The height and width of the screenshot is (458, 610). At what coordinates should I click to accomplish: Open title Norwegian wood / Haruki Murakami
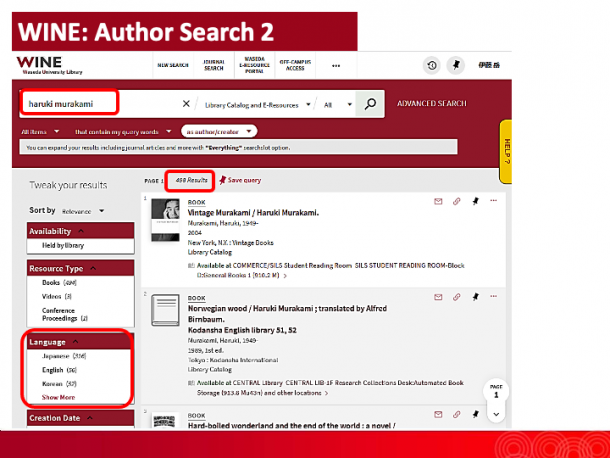coord(287,314)
